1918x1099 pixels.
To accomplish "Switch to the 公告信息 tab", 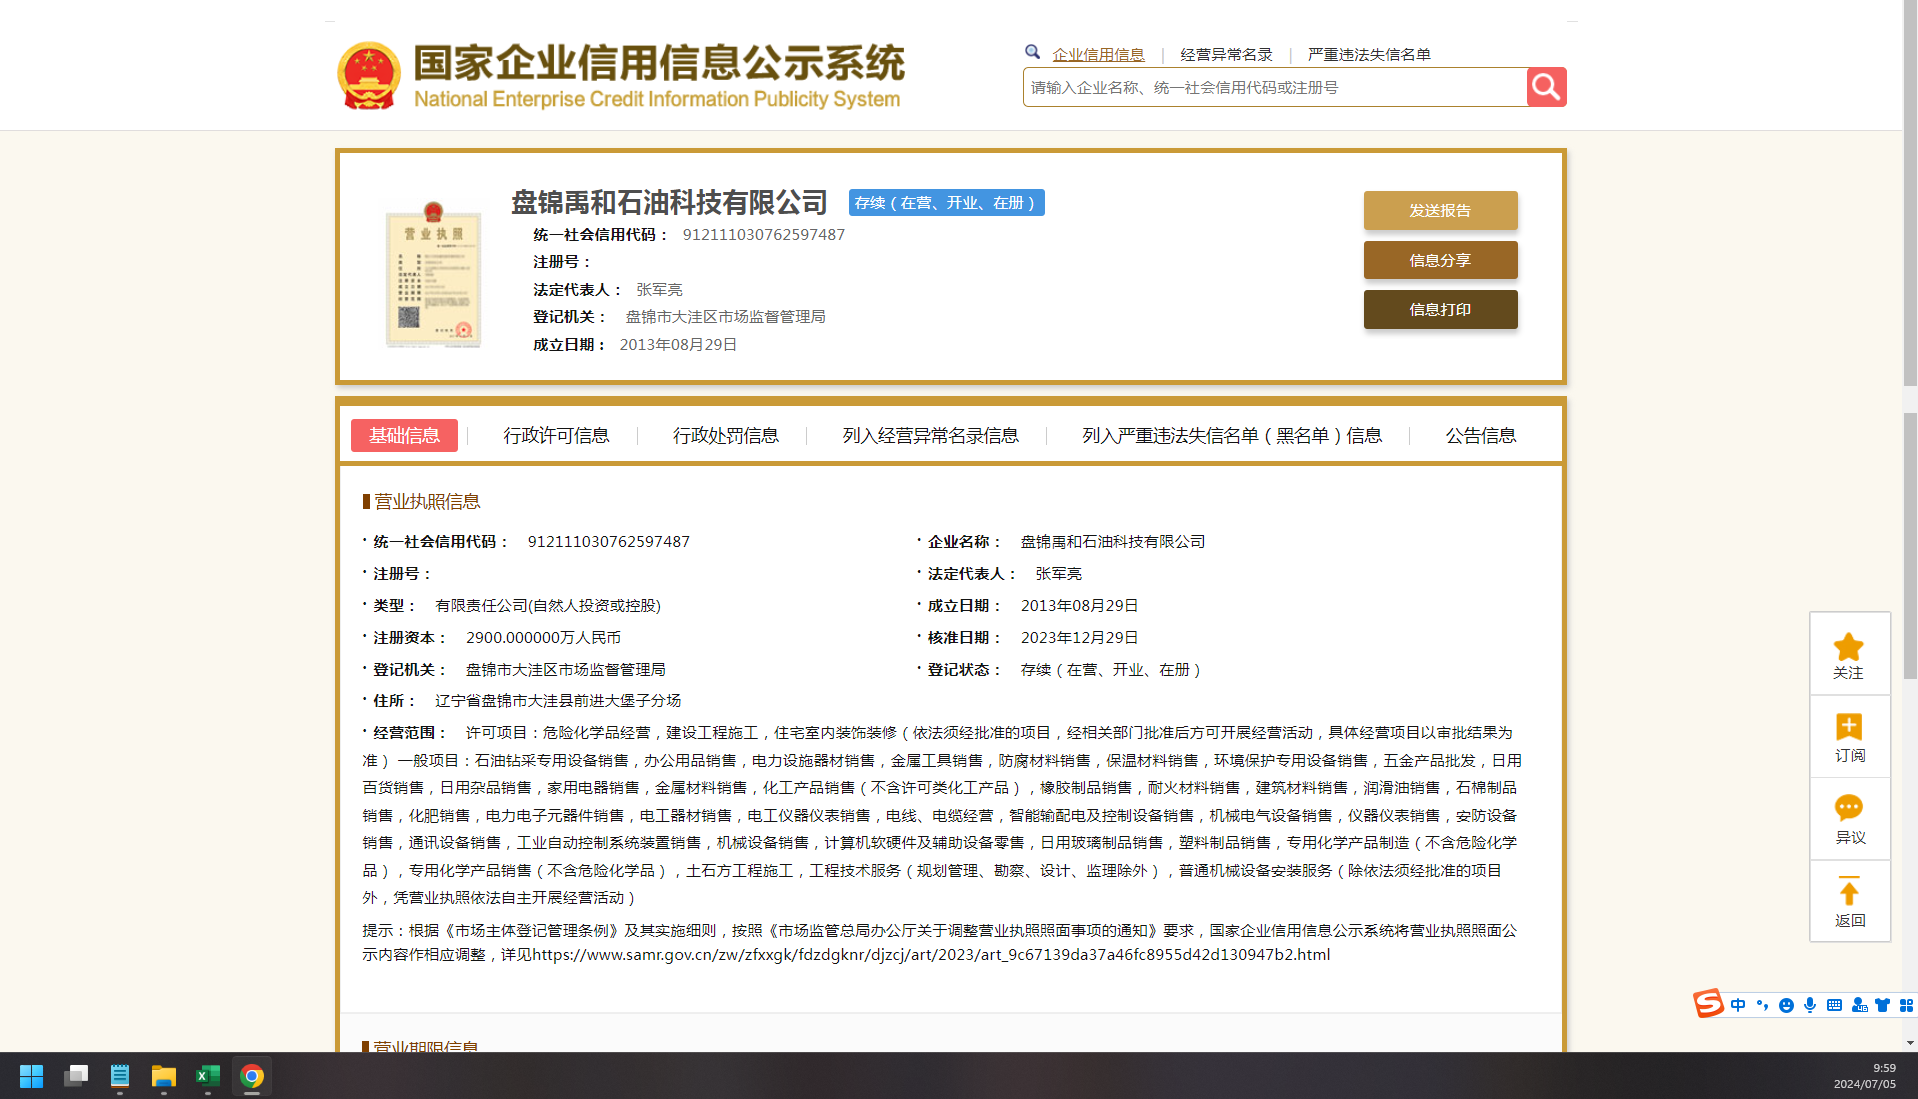I will [1481, 435].
